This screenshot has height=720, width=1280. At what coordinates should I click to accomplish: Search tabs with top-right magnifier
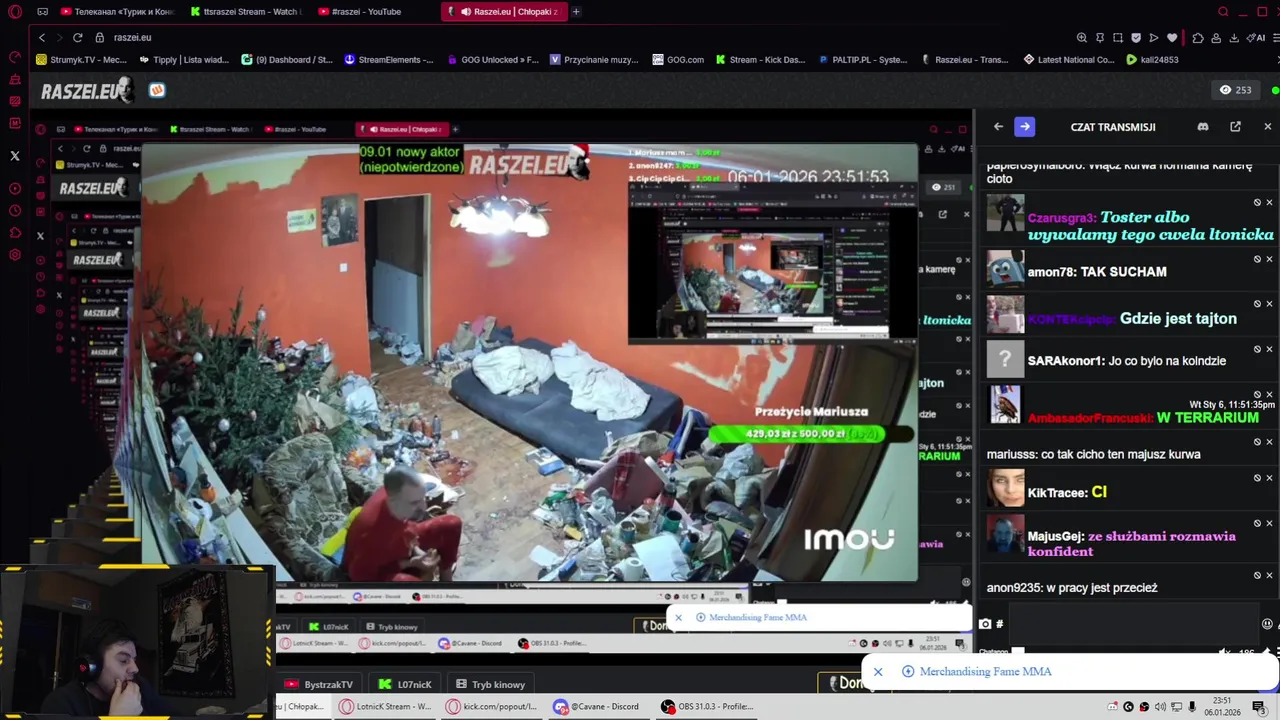point(1223,12)
